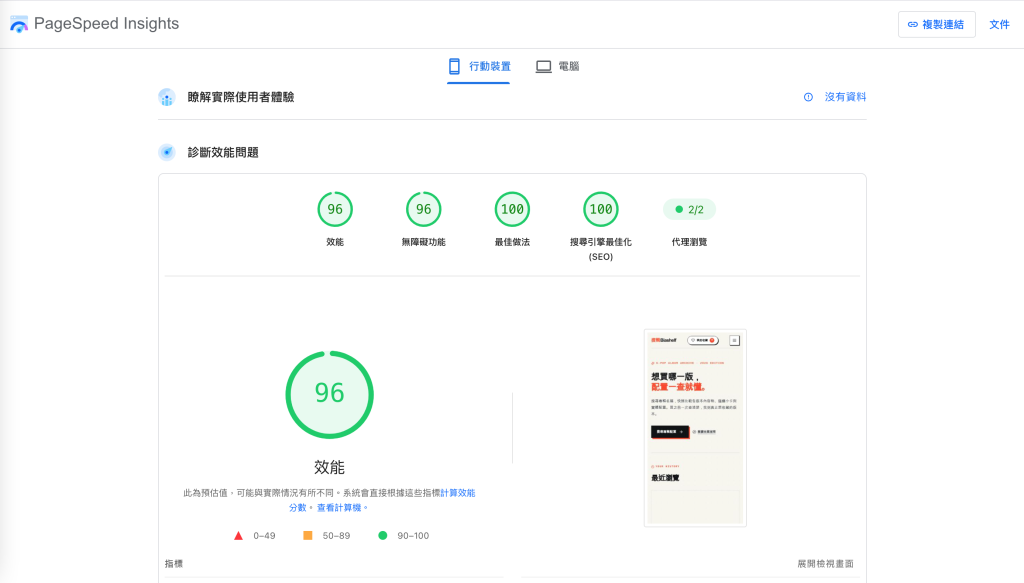Expand the view with 展開檢視畫面

(825, 563)
